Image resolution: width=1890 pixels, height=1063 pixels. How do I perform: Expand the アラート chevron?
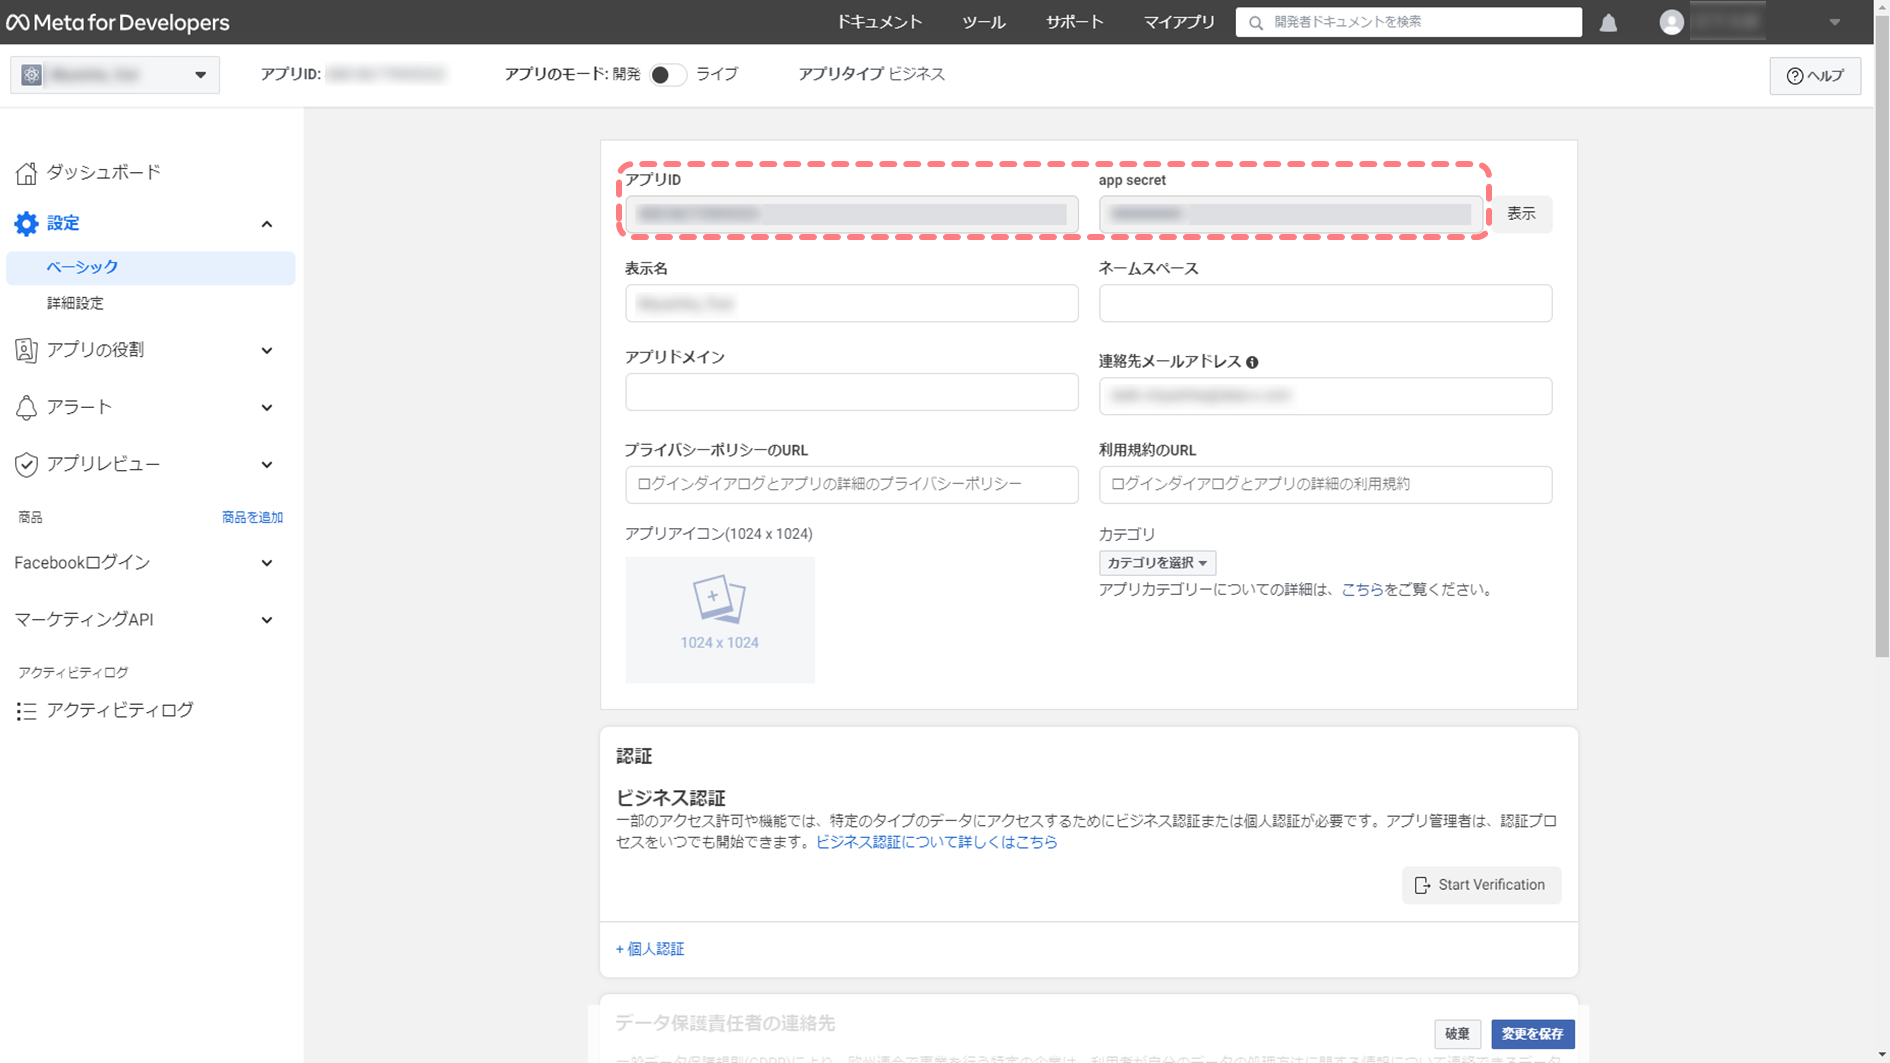point(267,408)
